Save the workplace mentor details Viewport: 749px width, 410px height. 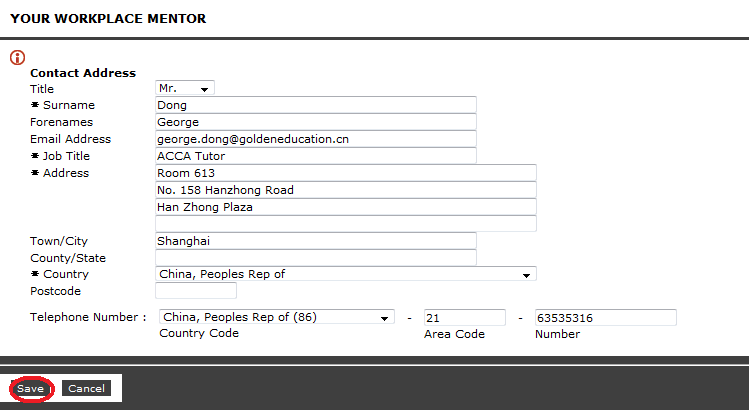(31, 388)
